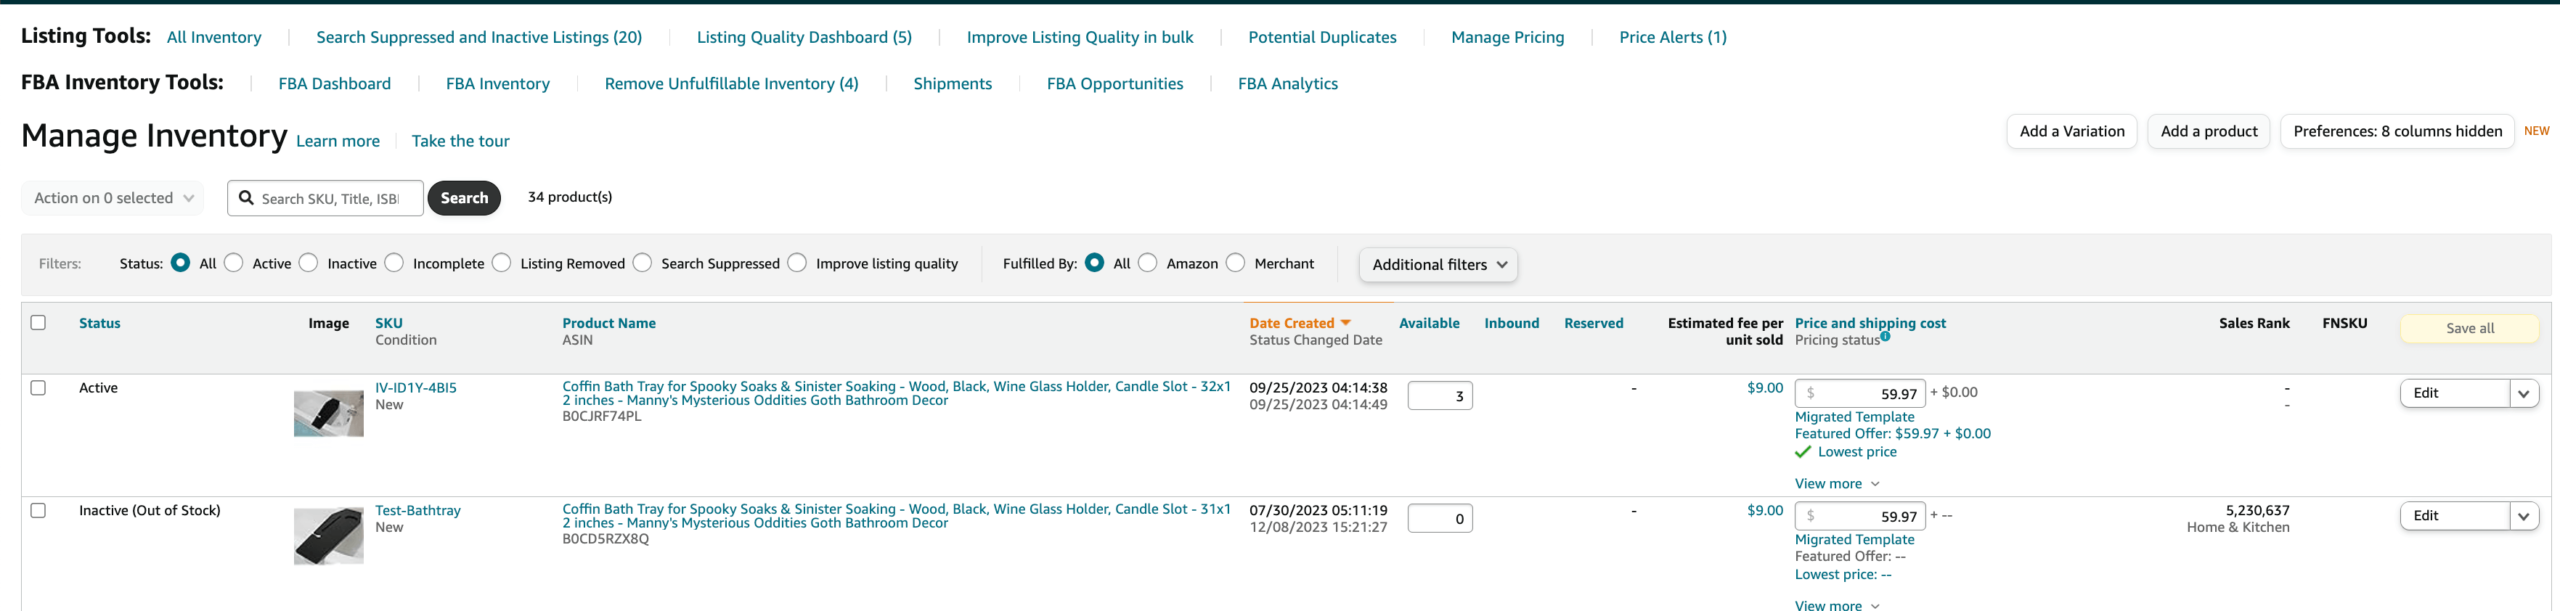Sort by the Status column header
This screenshot has width=2560, height=611.
point(100,323)
